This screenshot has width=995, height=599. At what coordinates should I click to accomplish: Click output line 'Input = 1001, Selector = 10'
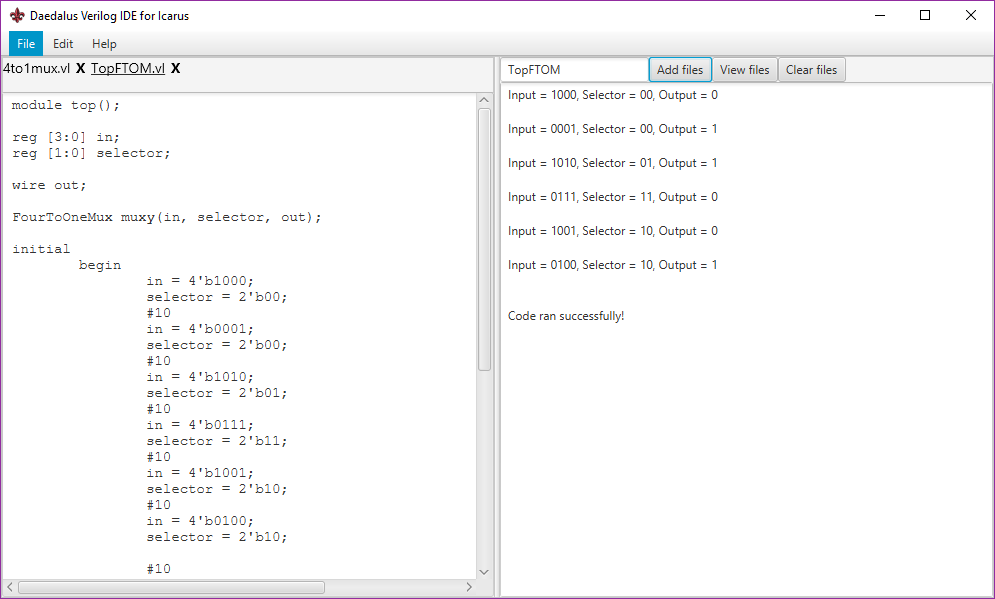(613, 231)
